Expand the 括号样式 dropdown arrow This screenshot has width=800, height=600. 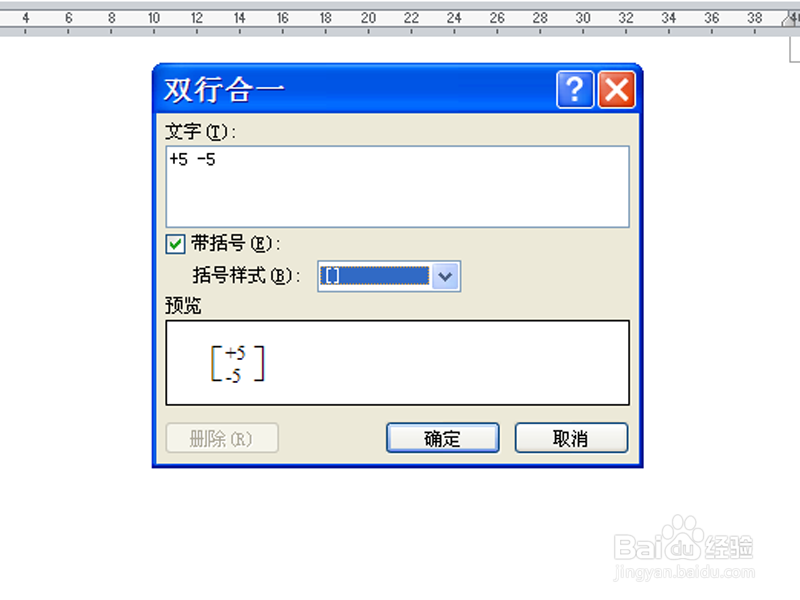445,277
